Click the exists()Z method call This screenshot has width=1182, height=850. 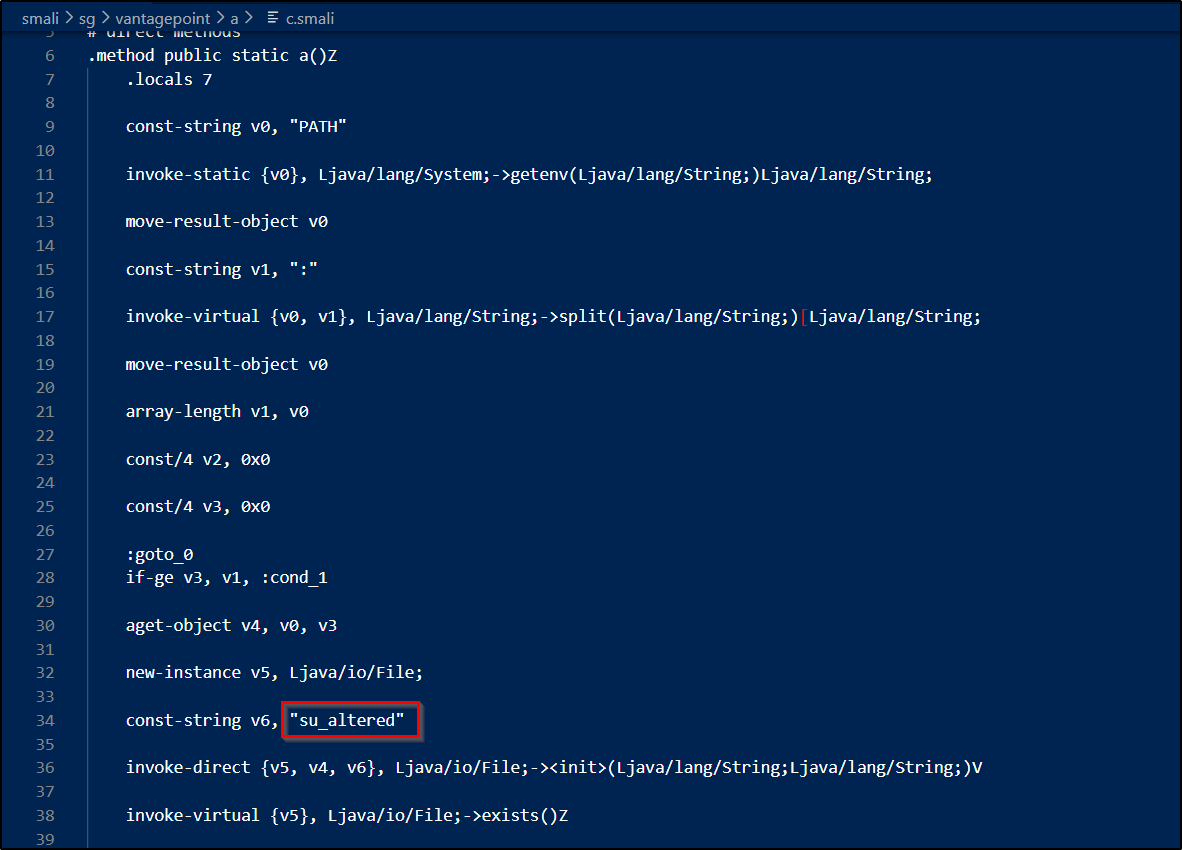[525, 815]
